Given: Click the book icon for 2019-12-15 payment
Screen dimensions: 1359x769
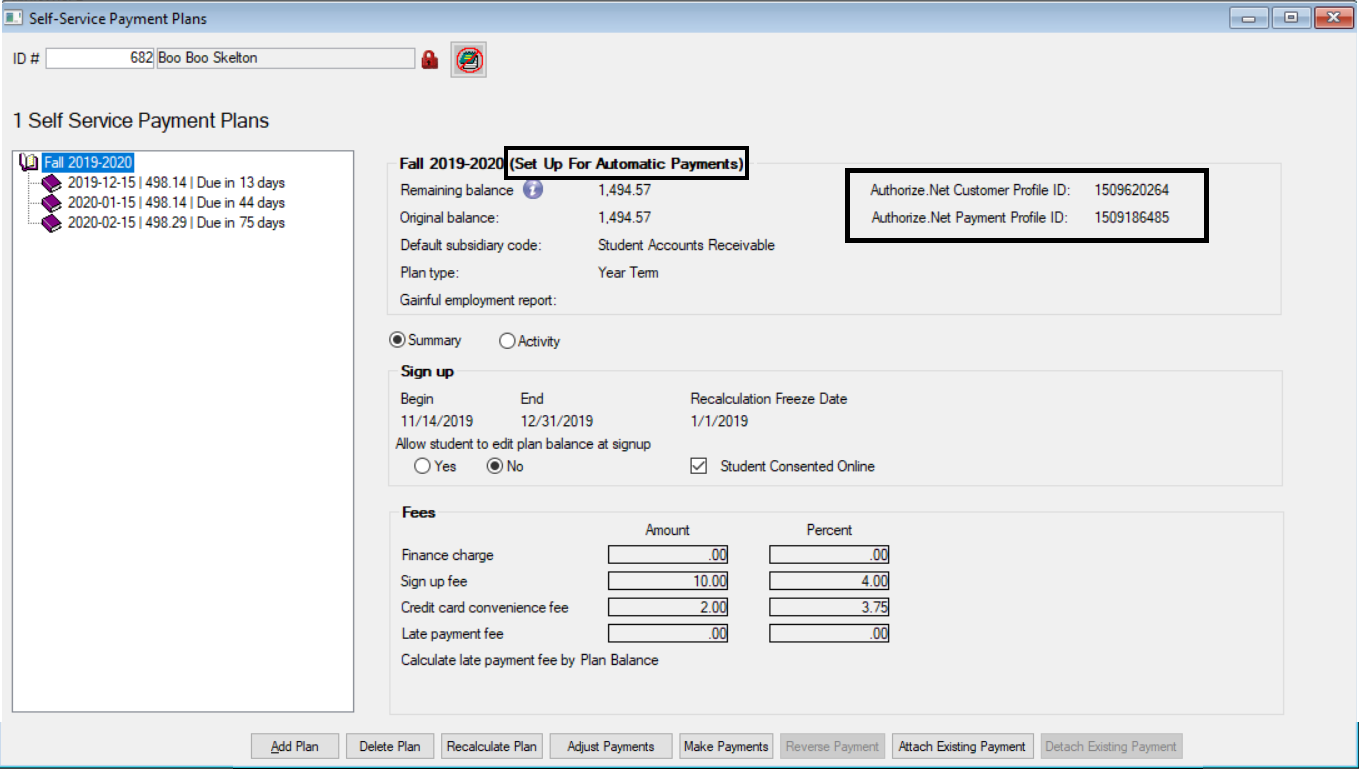Looking at the screenshot, I should [51, 183].
